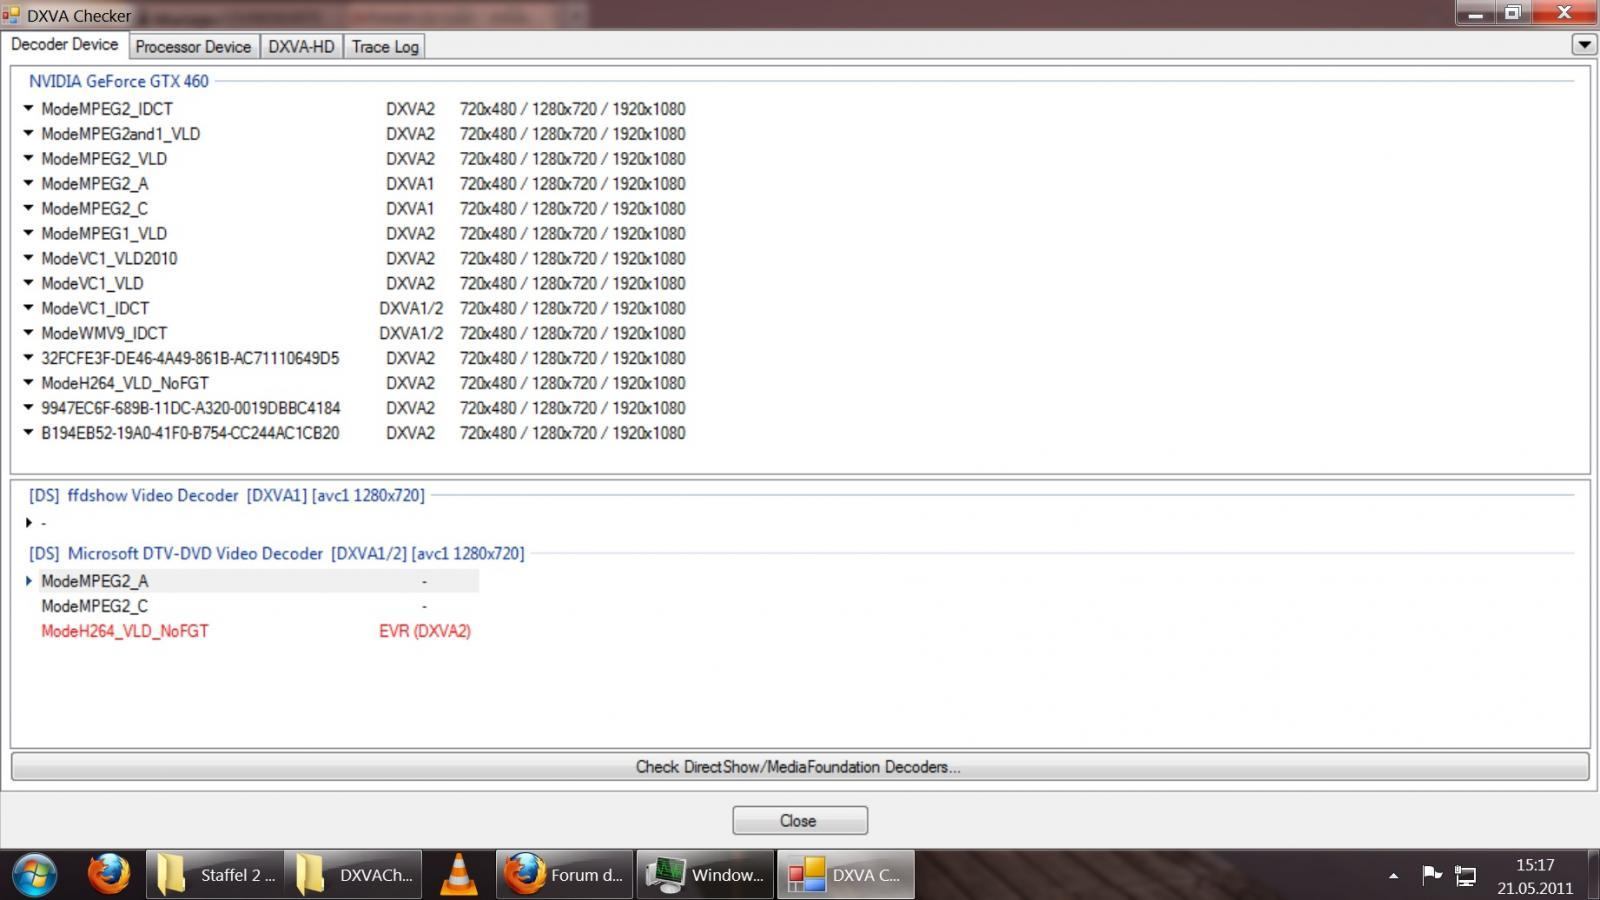Screen dimensions: 1600x900
Task: Open the network tray icon
Action: [1465, 877]
